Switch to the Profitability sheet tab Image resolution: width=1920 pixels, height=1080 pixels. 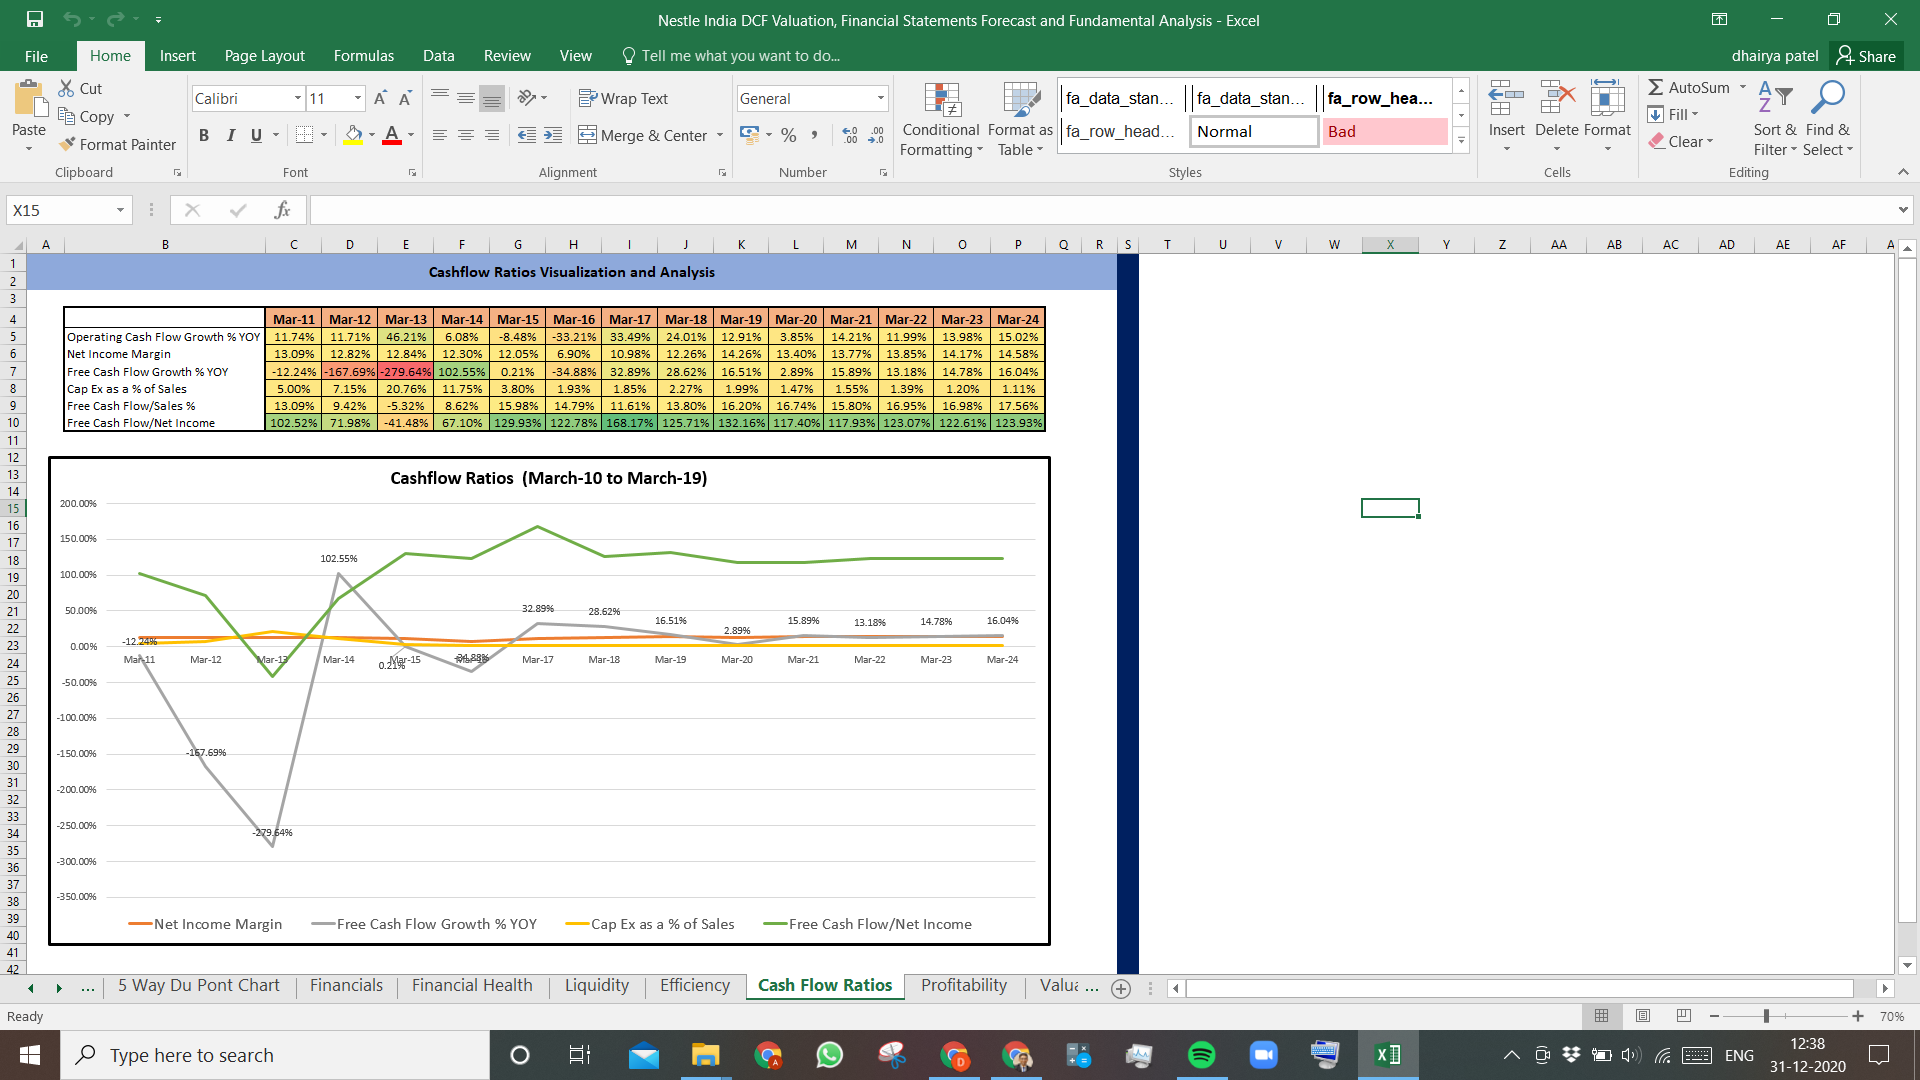[964, 985]
